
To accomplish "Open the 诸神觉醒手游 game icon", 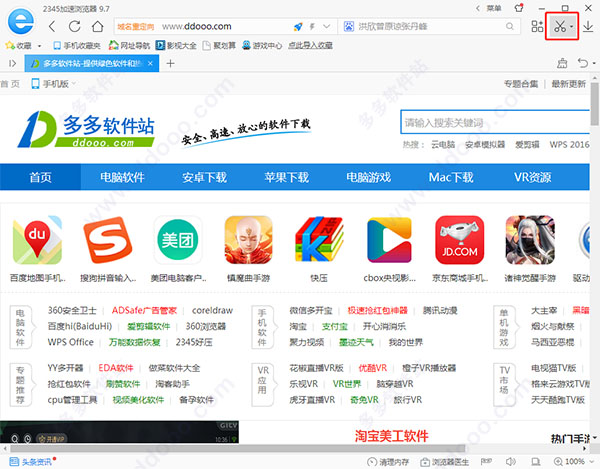I will [530, 240].
